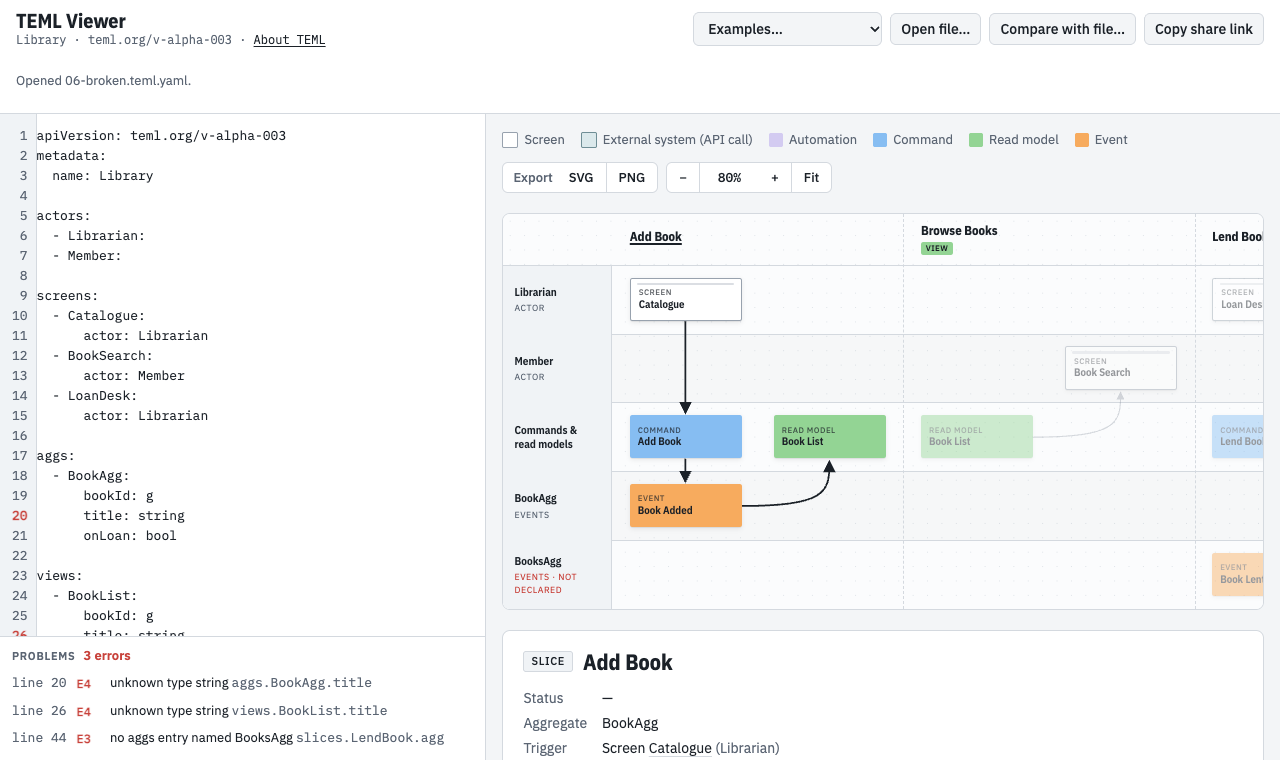Screen dimensions: 1280x760
Task: Export diagram as SVG
Action: point(581,177)
